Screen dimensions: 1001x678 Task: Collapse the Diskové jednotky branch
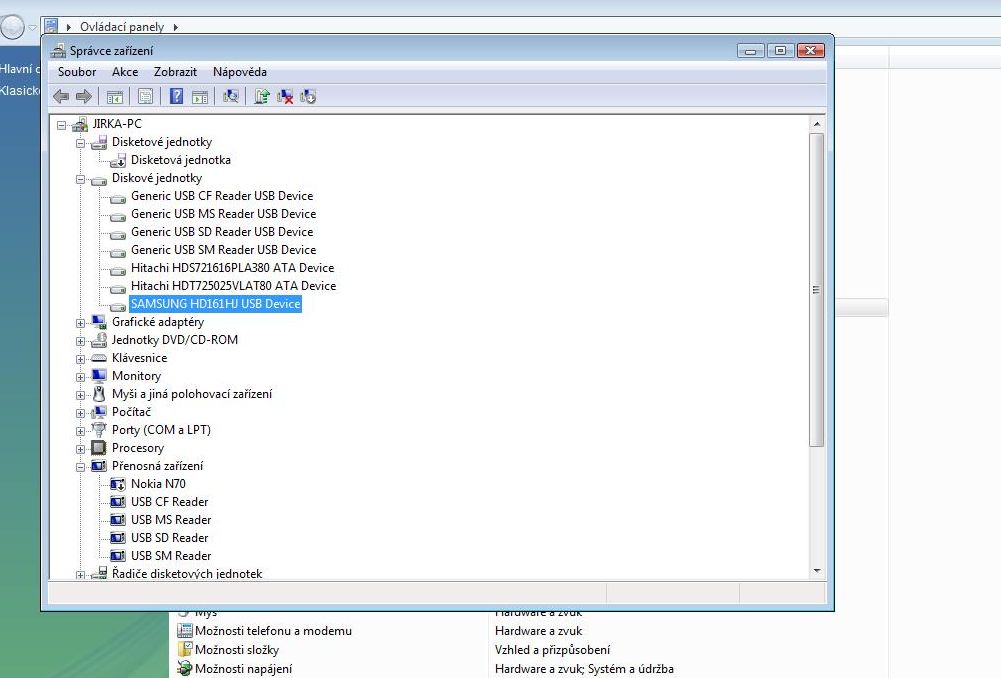[x=80, y=179]
